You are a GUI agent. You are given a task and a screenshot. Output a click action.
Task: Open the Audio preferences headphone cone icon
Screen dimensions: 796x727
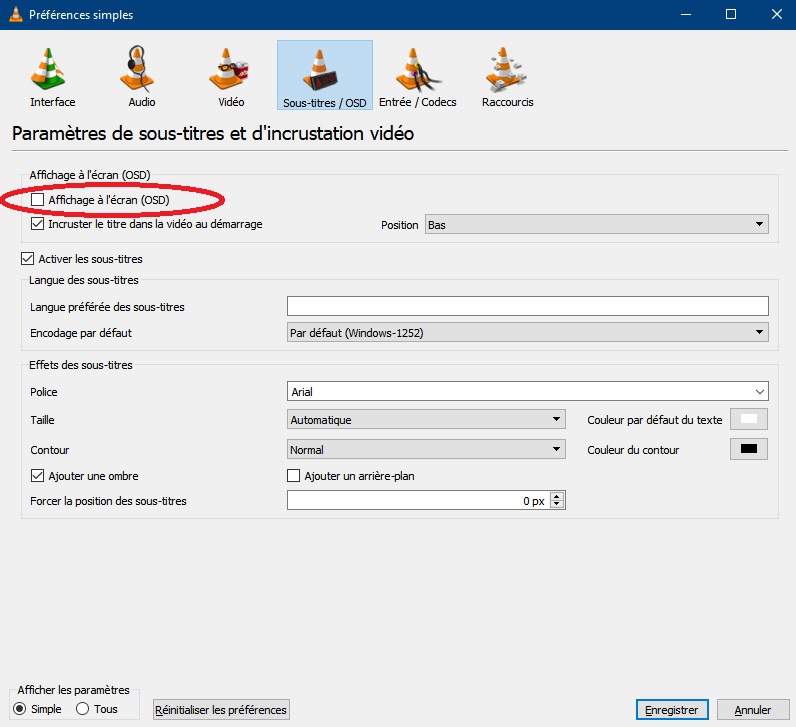137,69
